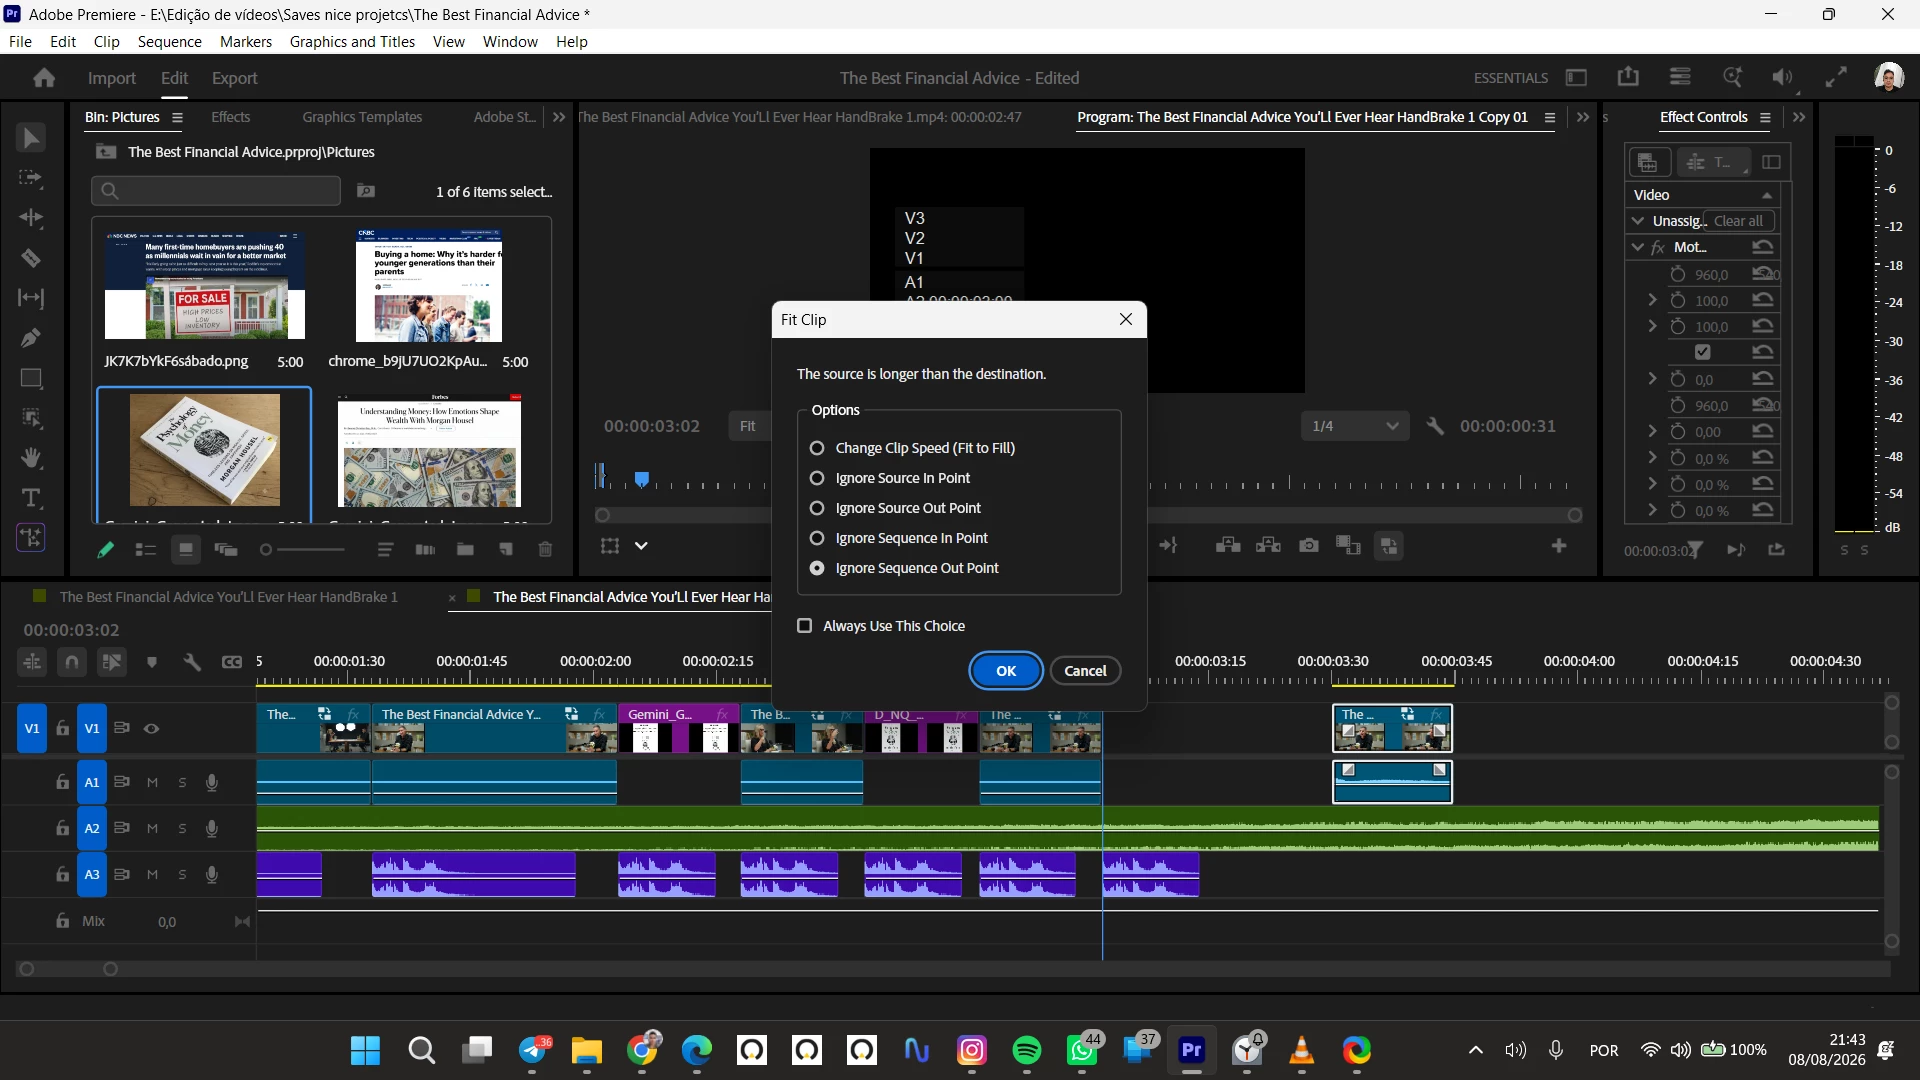The height and width of the screenshot is (1080, 1920).
Task: Select the Rectangle tool
Action: [x=31, y=378]
